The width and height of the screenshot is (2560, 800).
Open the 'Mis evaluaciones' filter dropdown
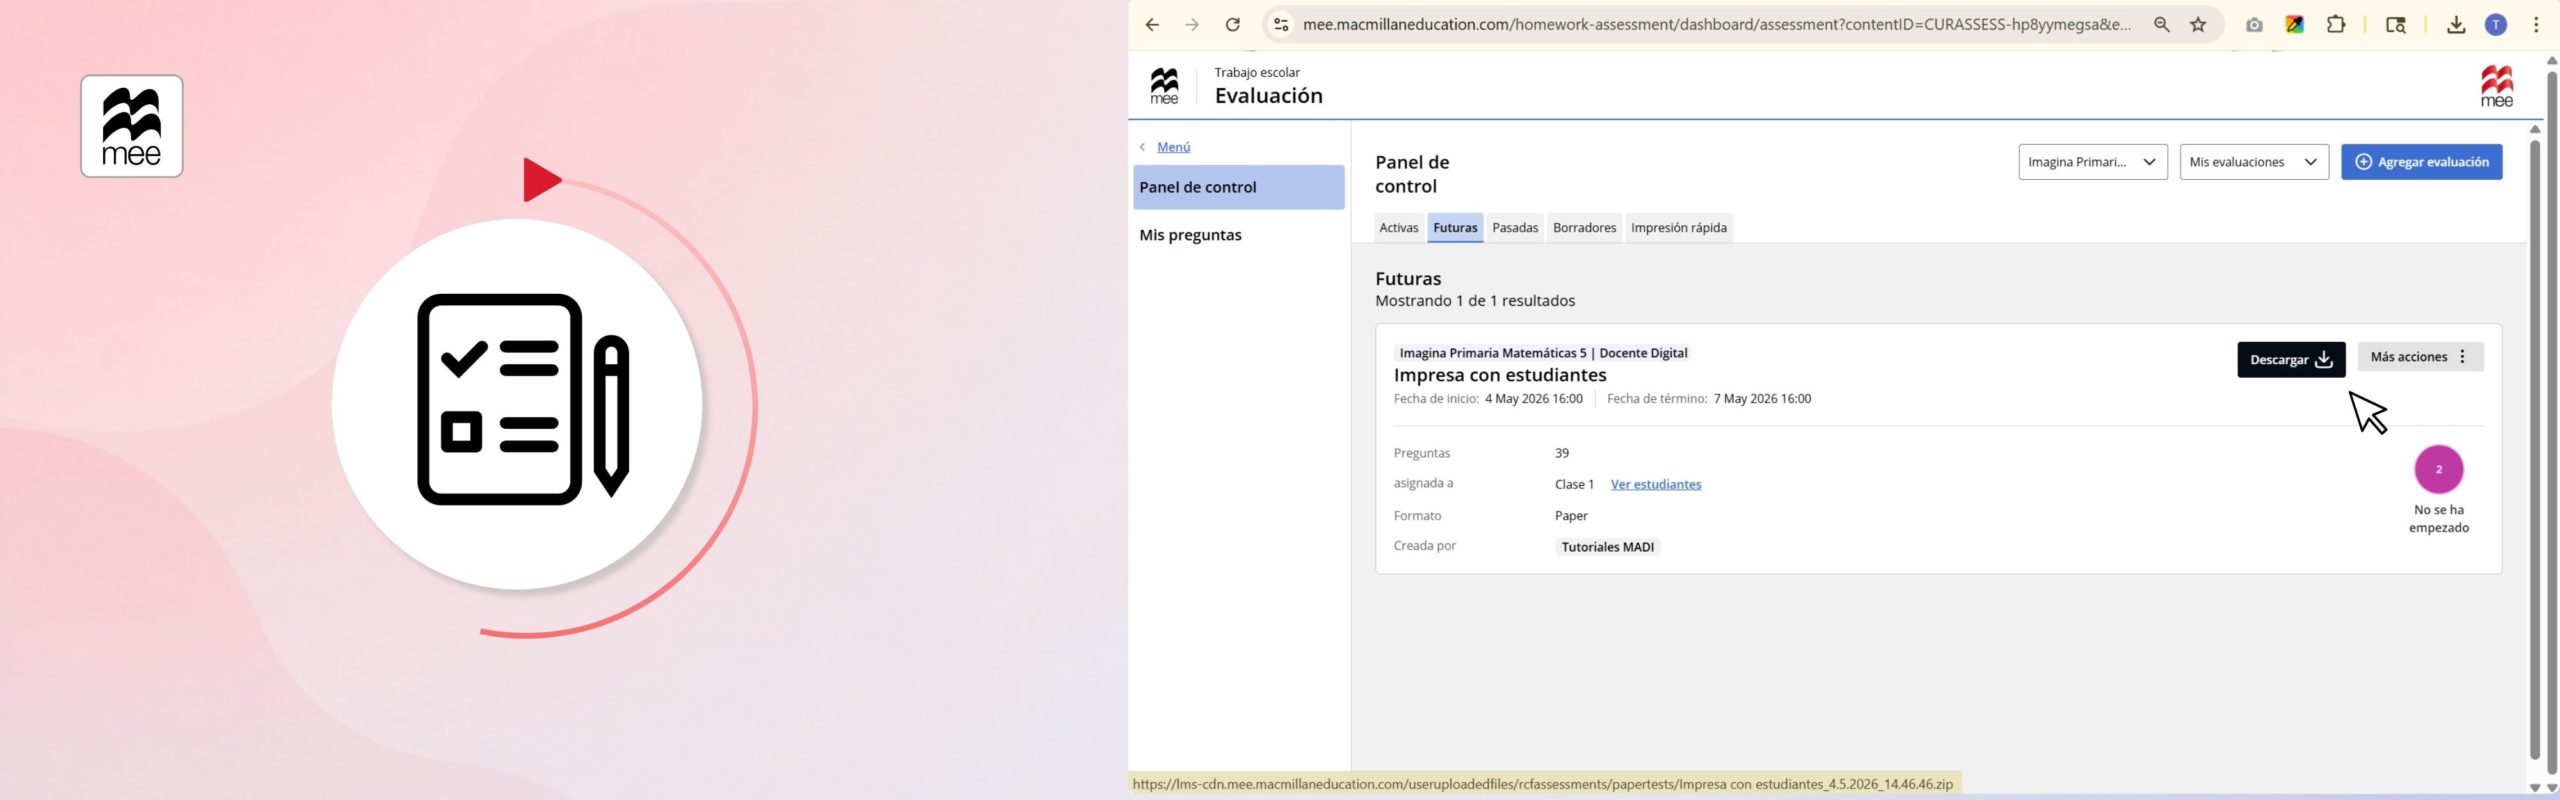2254,162
